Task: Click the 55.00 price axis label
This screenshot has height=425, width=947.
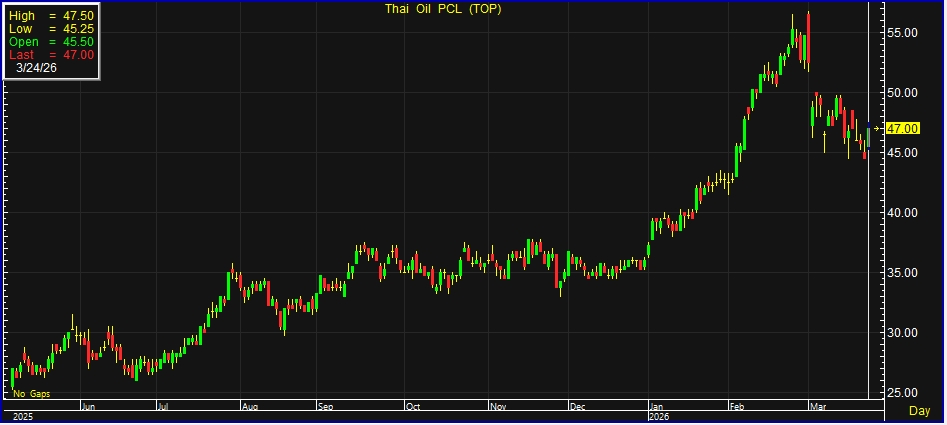Action: [x=902, y=33]
